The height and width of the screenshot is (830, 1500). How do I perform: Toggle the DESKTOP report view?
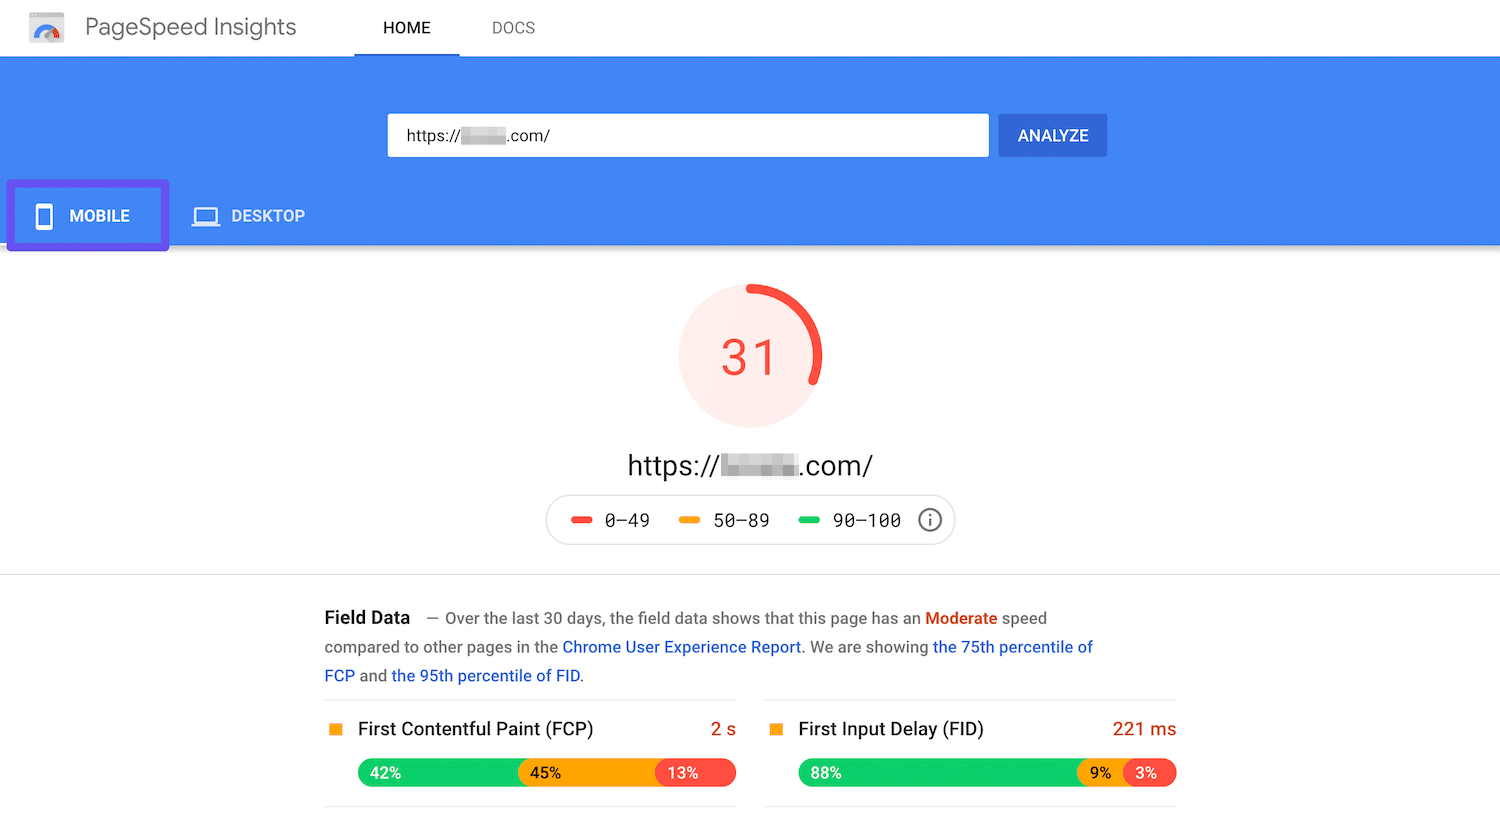pos(248,215)
